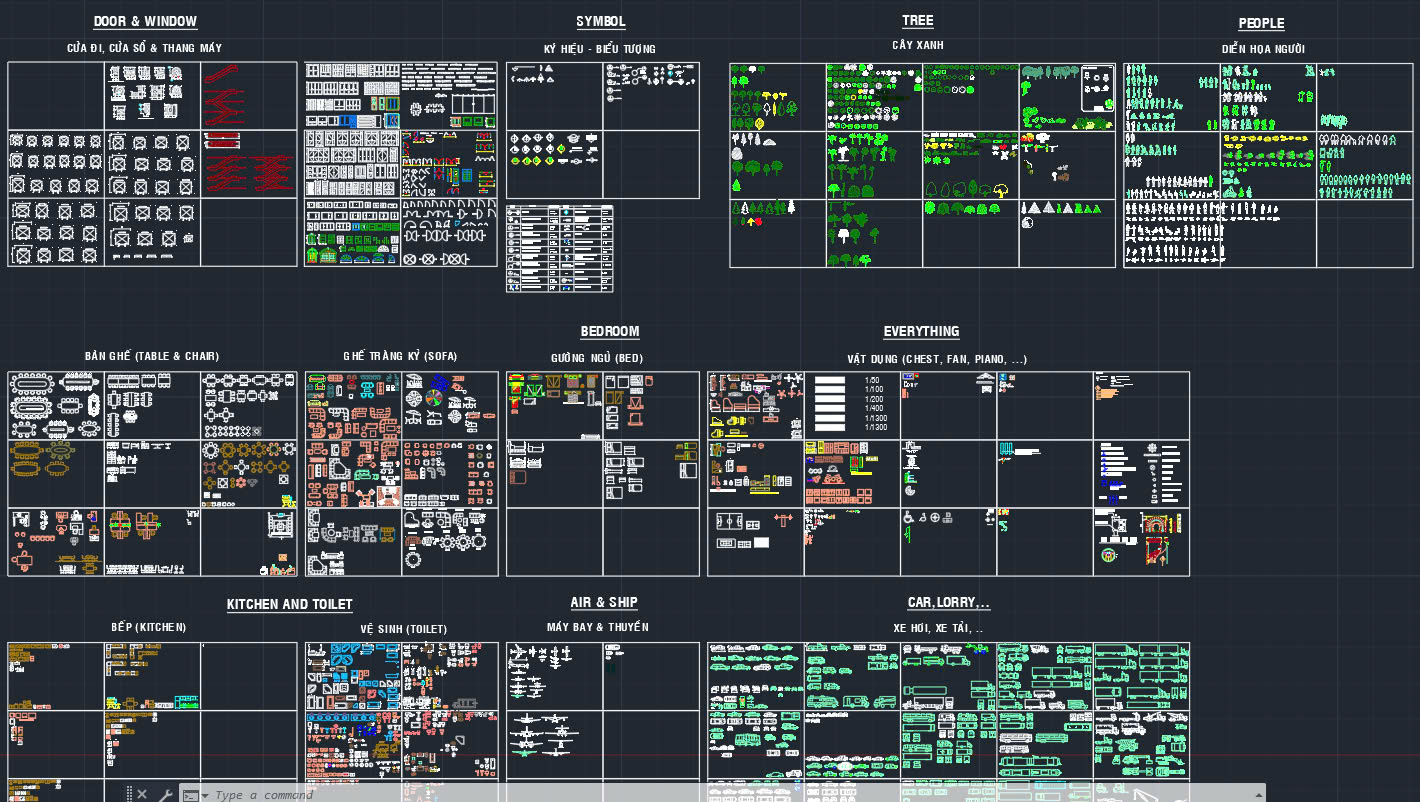This screenshot has width=1420, height=802.
Task: Open recent commands dropdown beside the command prompt
Action: point(205,795)
